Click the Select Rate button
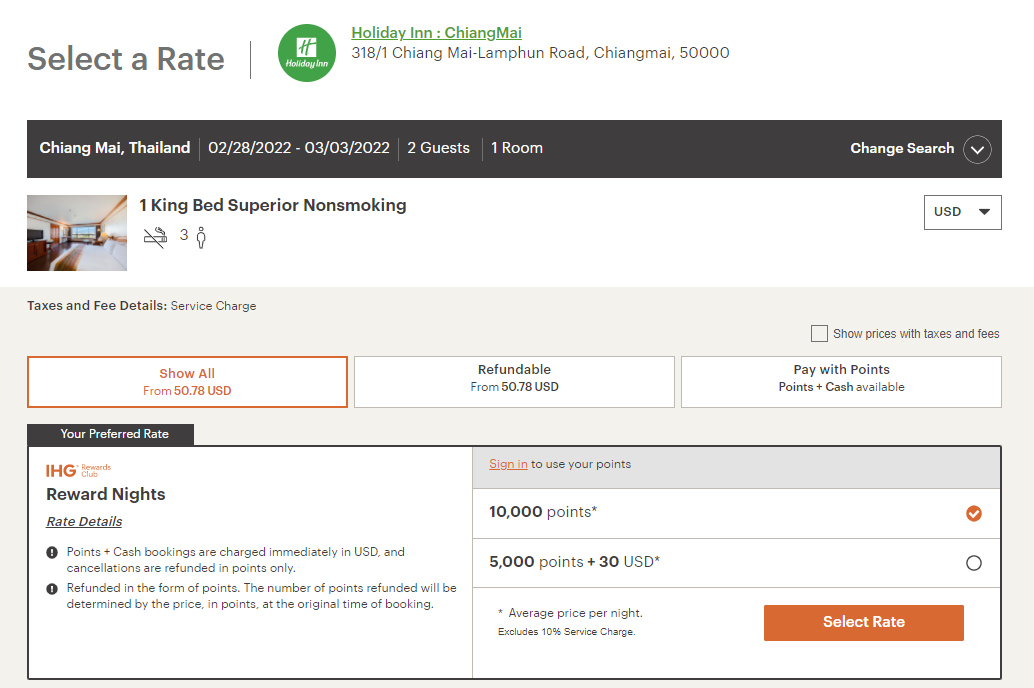This screenshot has width=1034, height=688. point(862,622)
